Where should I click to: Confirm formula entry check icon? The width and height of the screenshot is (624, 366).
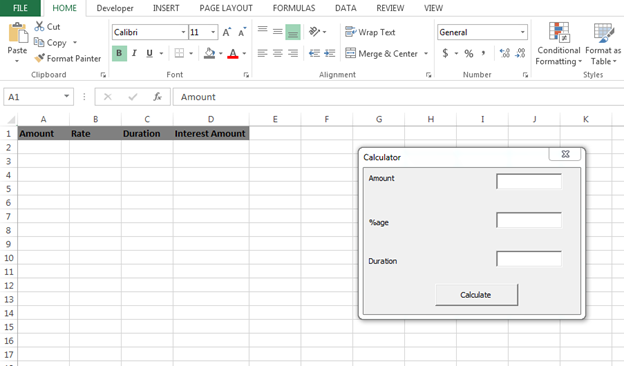click(133, 97)
